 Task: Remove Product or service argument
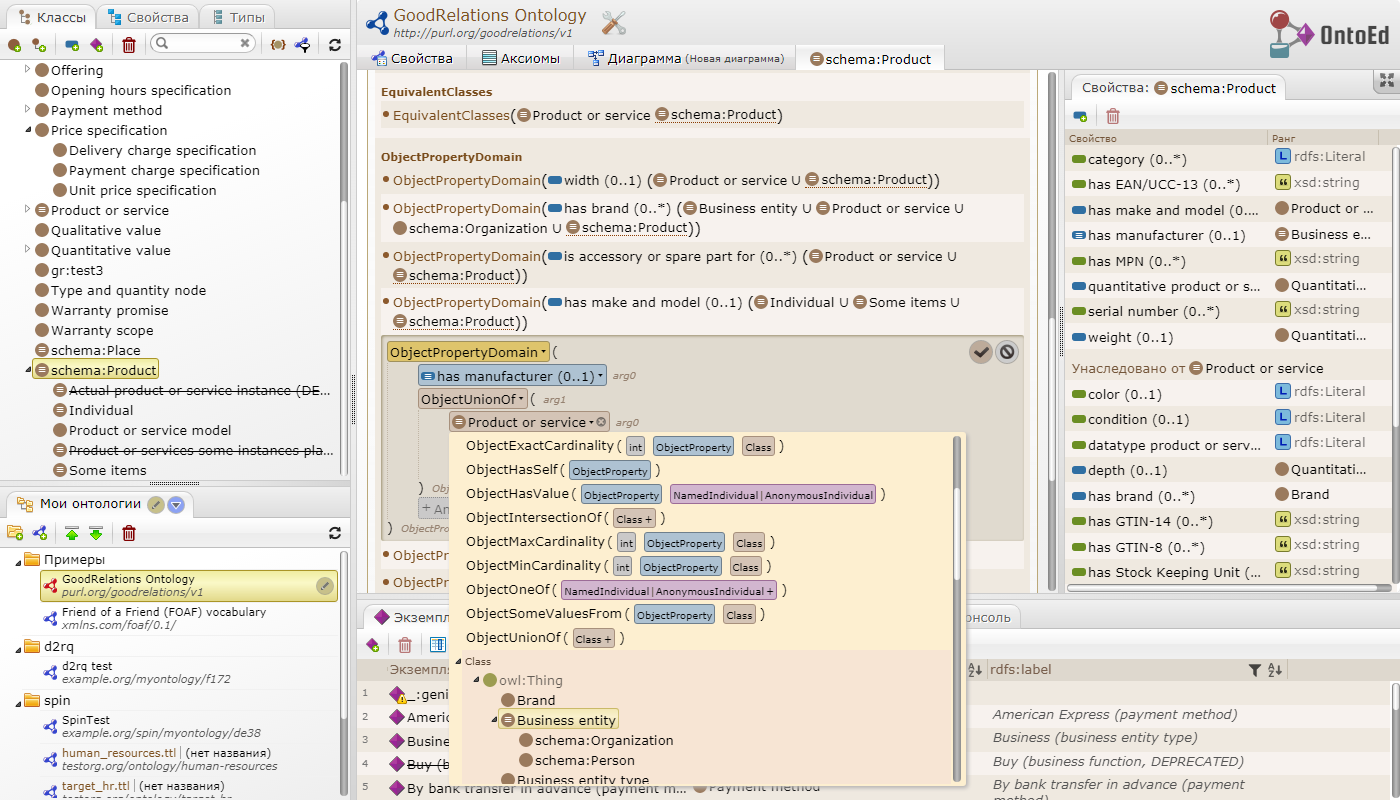pos(602,422)
